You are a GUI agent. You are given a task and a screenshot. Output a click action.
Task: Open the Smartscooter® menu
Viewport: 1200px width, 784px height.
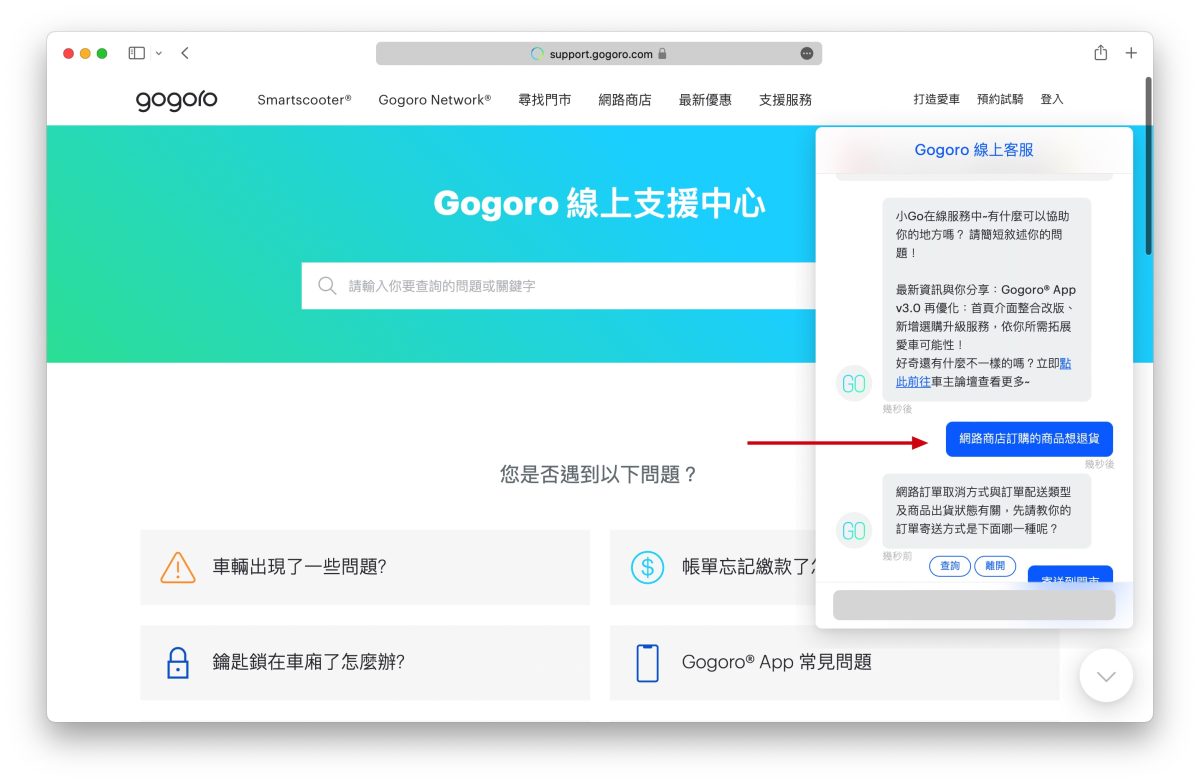click(x=304, y=100)
